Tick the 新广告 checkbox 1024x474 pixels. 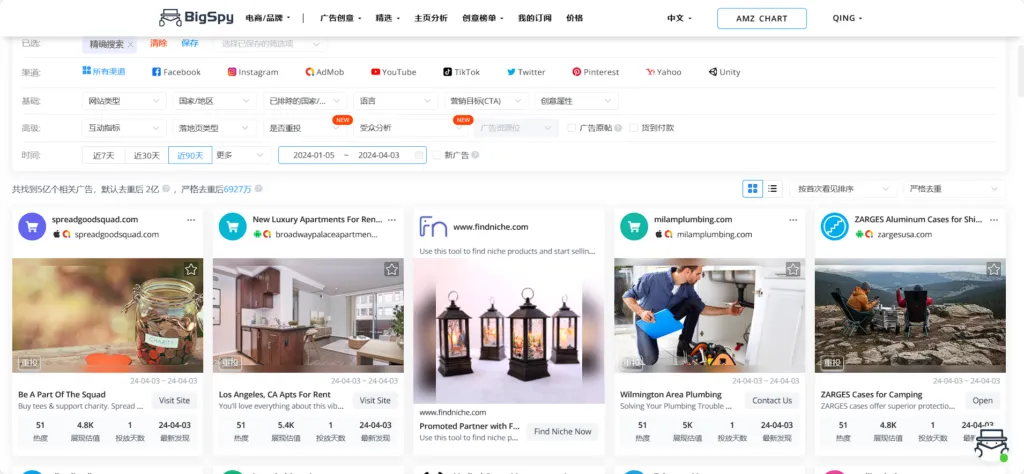436,155
